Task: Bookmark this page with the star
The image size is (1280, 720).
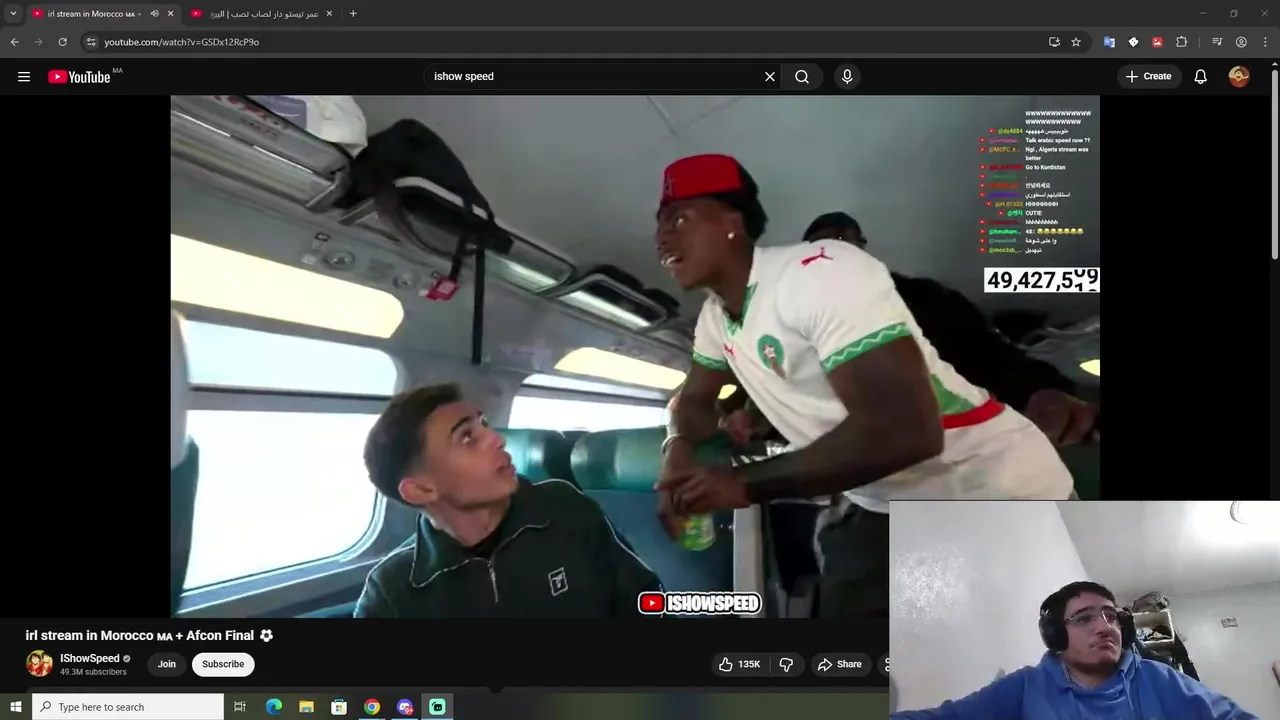Action: [1076, 42]
